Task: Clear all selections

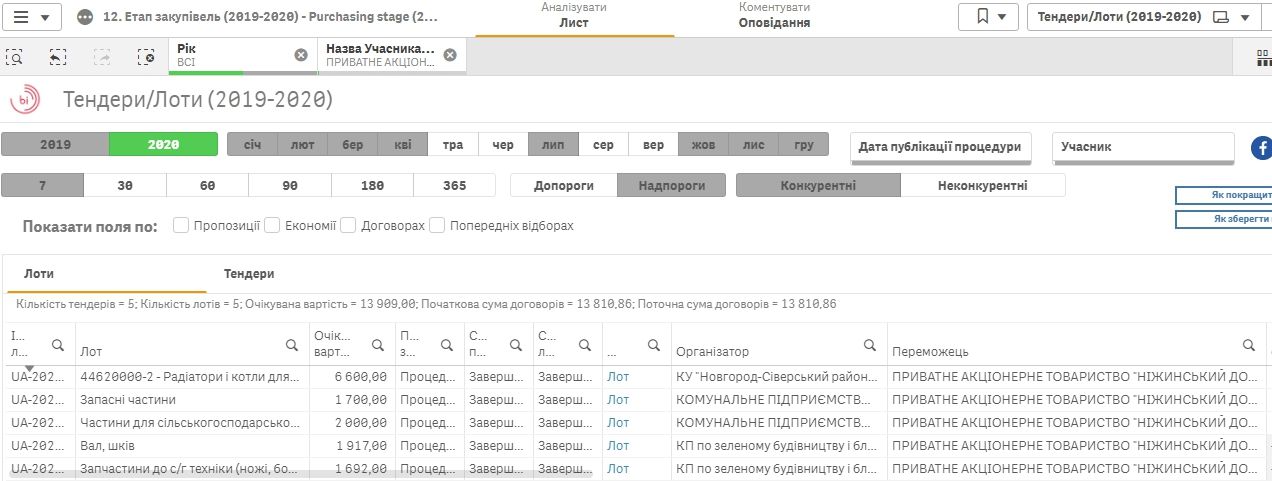Action: tap(146, 57)
